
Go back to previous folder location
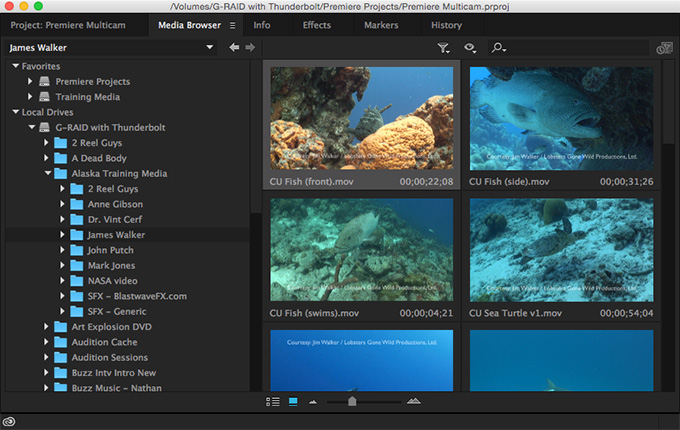tap(234, 47)
